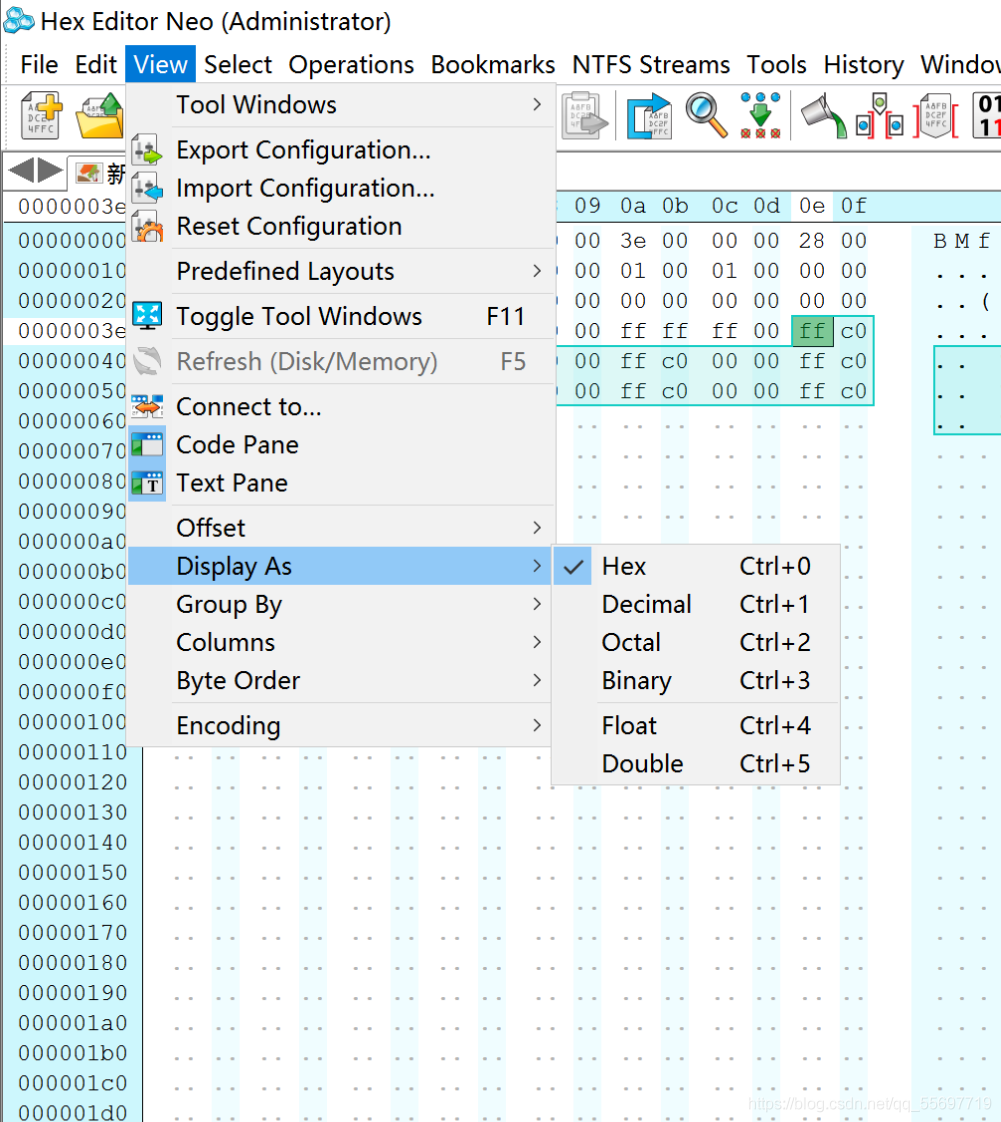Open the Display As submenu
This screenshot has width=1001, height=1122.
(341, 566)
